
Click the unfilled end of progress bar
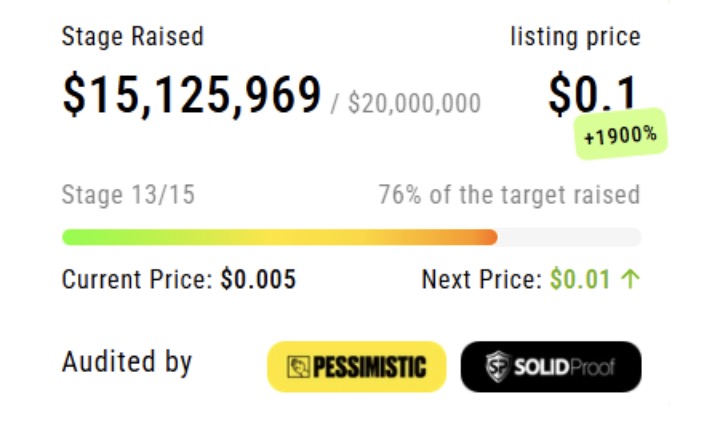(x=569, y=237)
